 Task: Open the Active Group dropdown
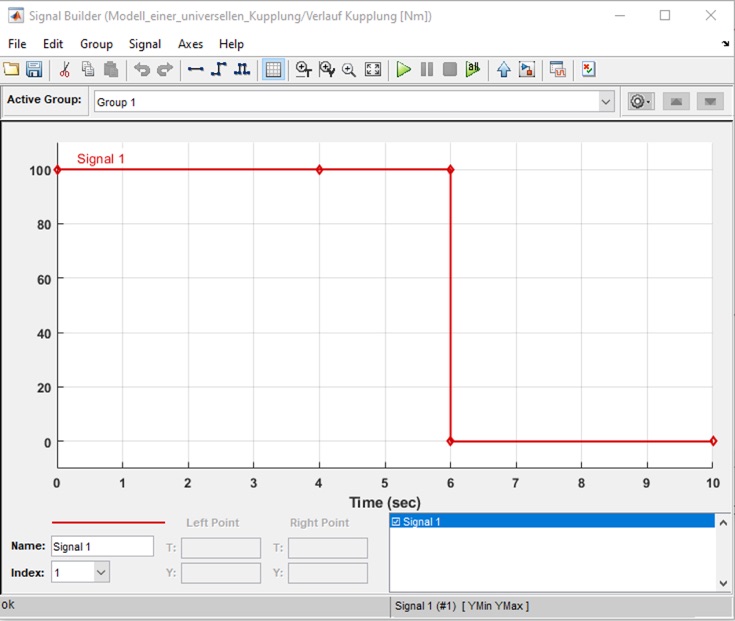[x=606, y=102]
